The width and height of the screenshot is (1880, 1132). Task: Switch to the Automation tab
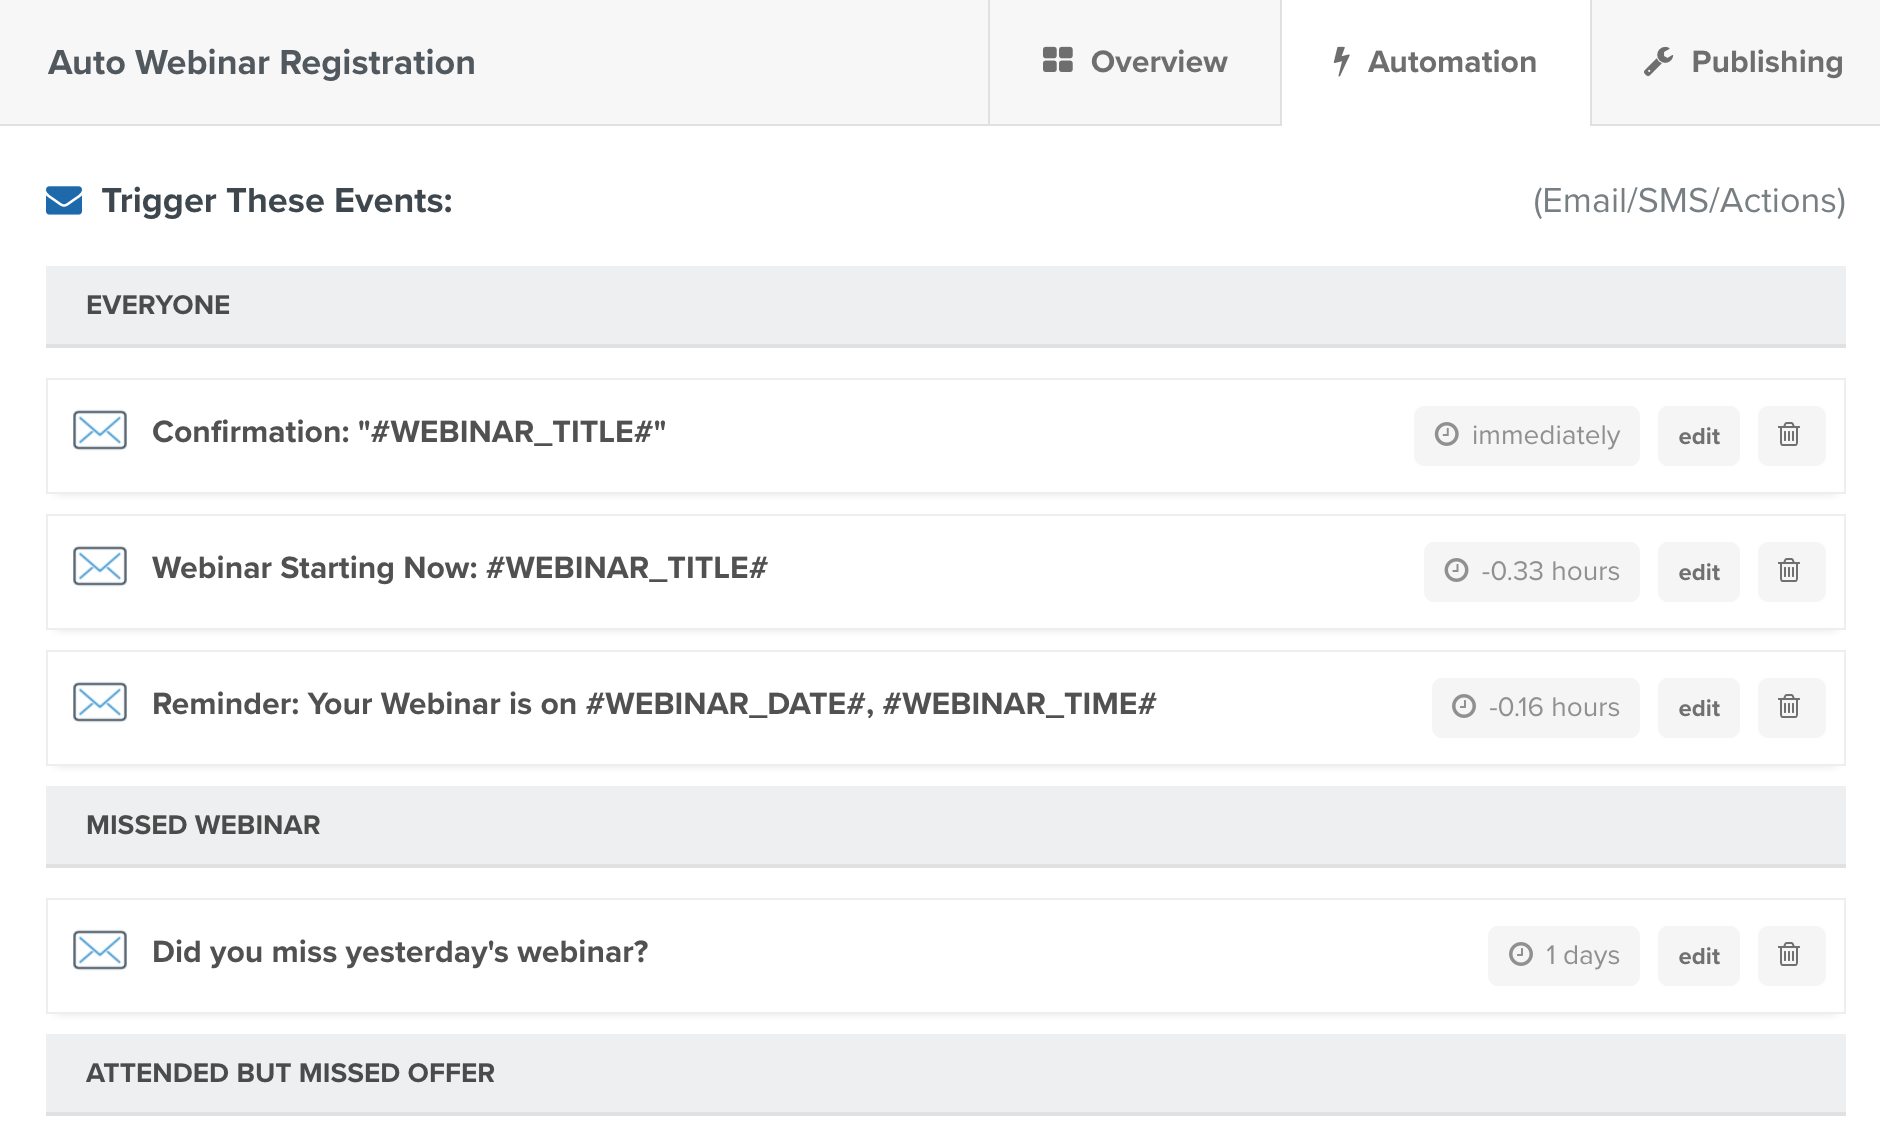point(1435,62)
